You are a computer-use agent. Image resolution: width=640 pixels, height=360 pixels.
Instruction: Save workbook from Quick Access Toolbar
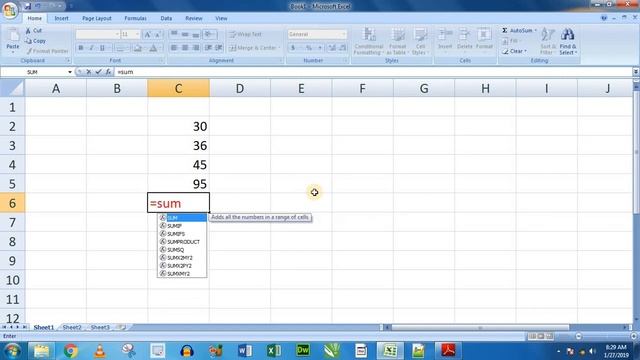pyautogui.click(x=27, y=6)
